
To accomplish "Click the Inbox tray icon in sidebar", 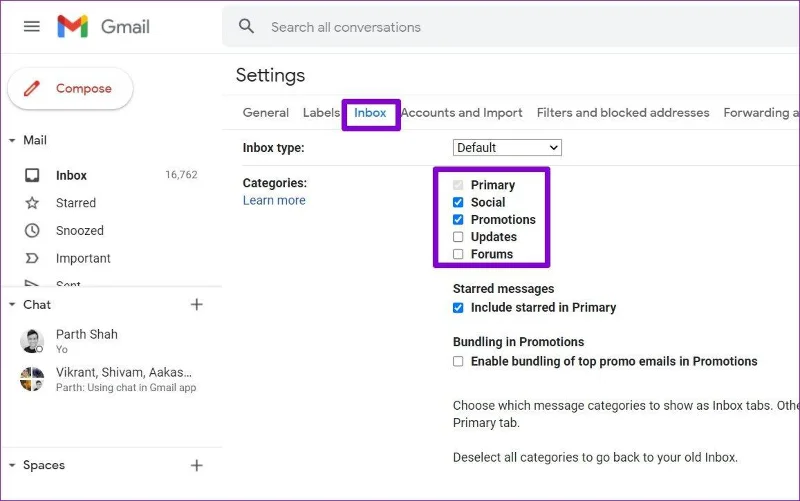I will point(32,176).
